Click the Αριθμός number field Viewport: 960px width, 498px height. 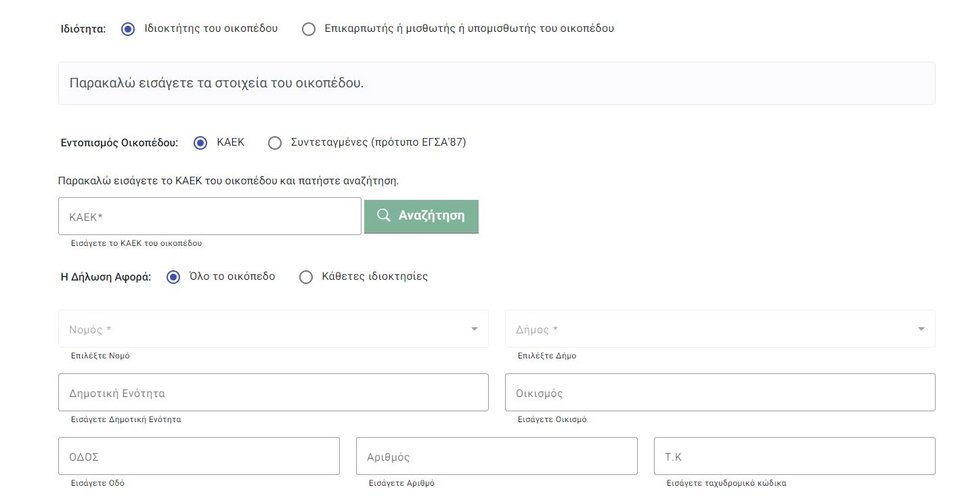point(496,456)
